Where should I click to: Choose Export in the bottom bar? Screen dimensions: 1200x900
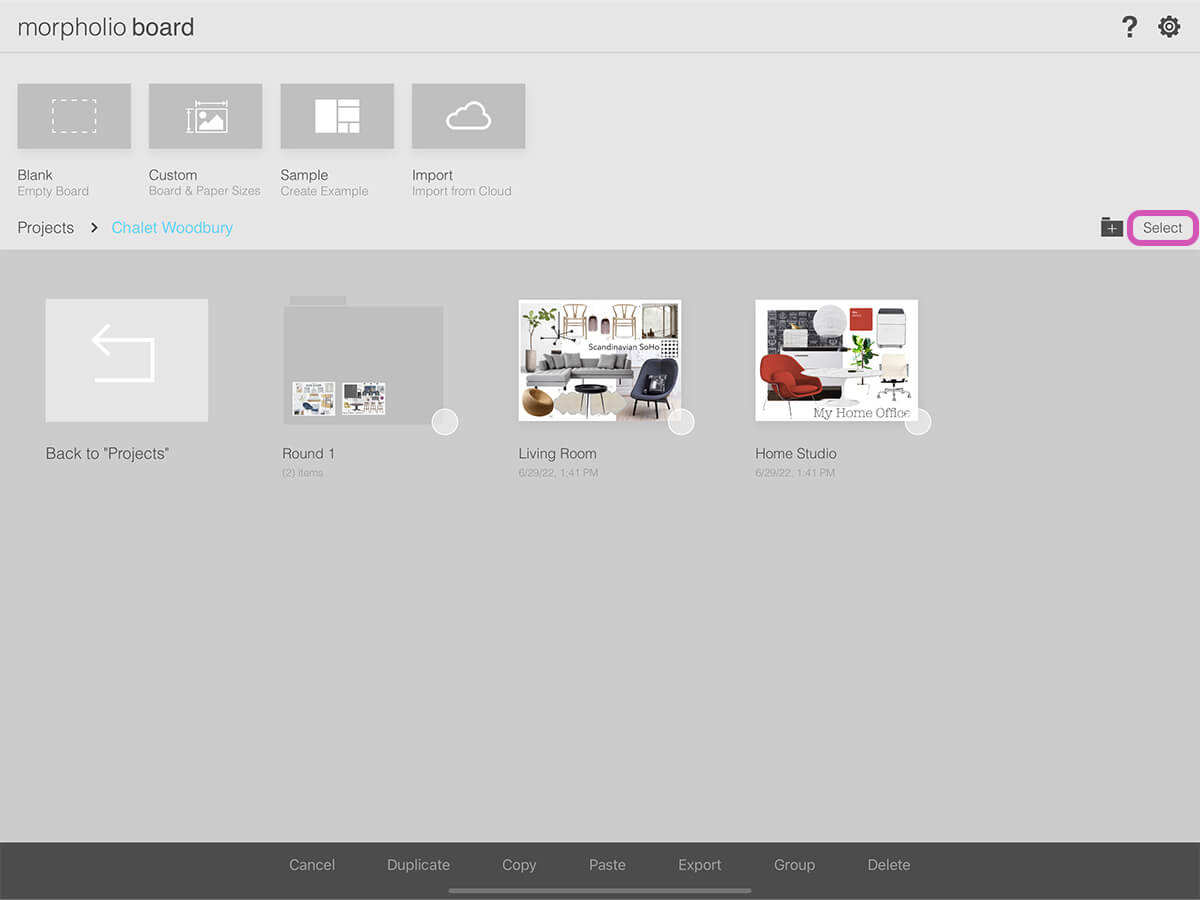pos(700,865)
